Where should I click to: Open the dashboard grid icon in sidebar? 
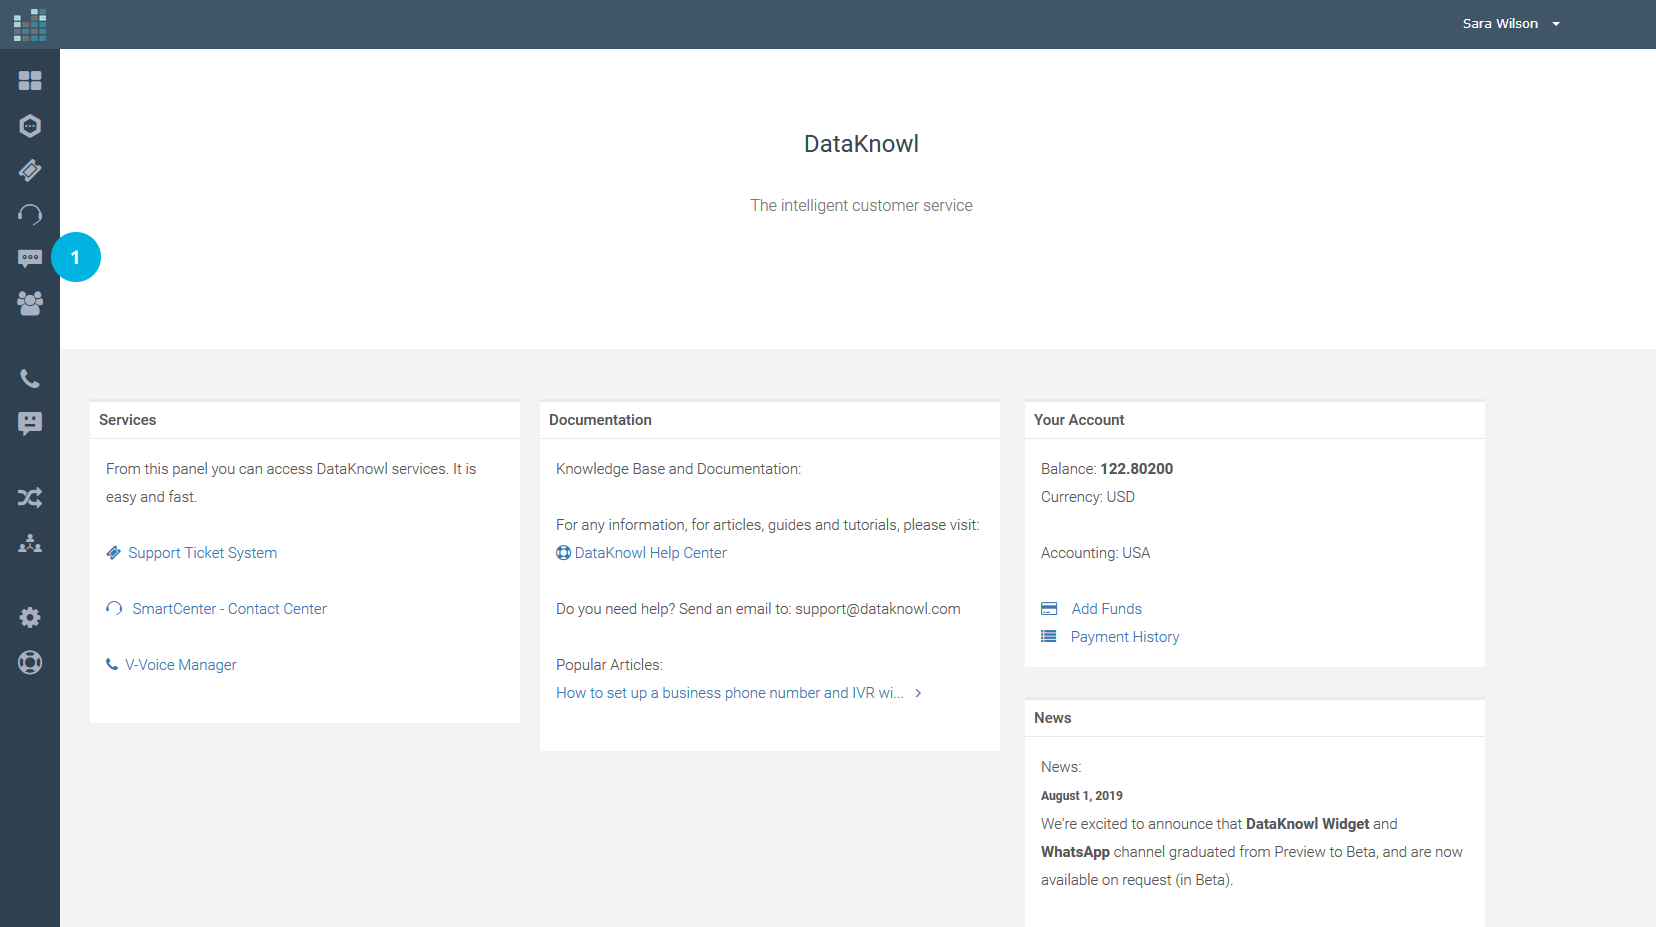(x=30, y=81)
